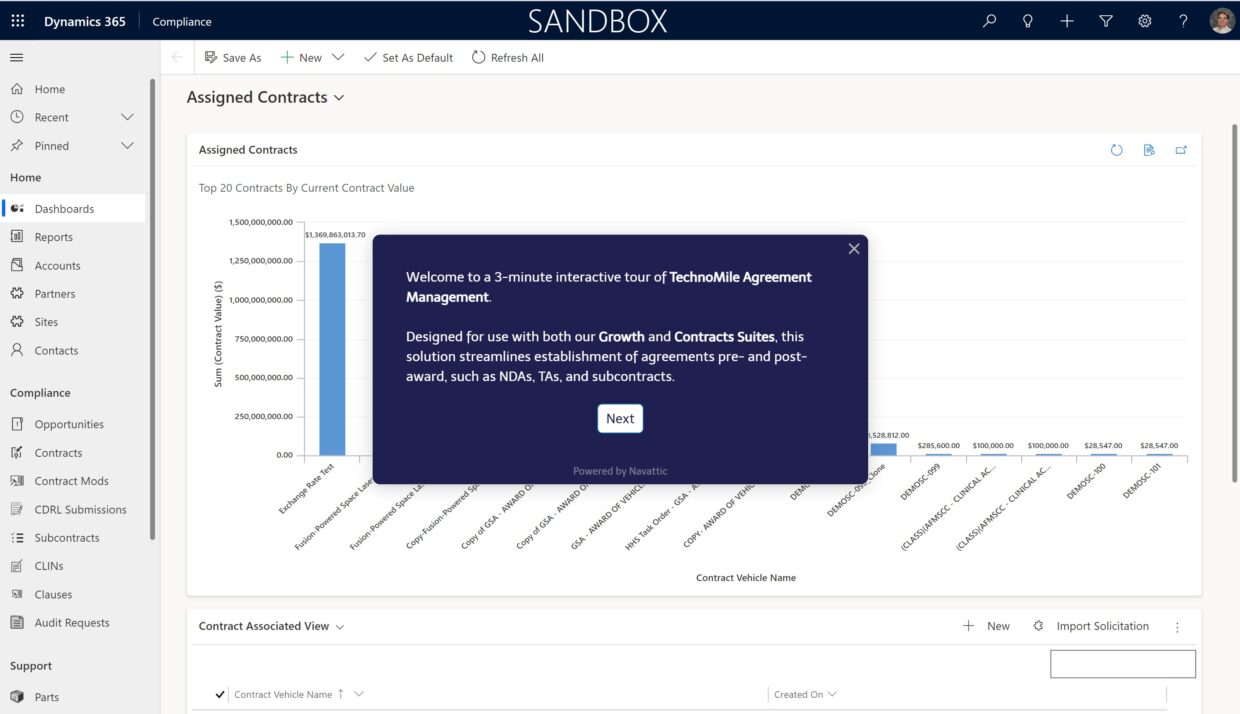This screenshot has width=1240, height=714.
Task: Open Recent in sidebar
Action: click(52, 117)
